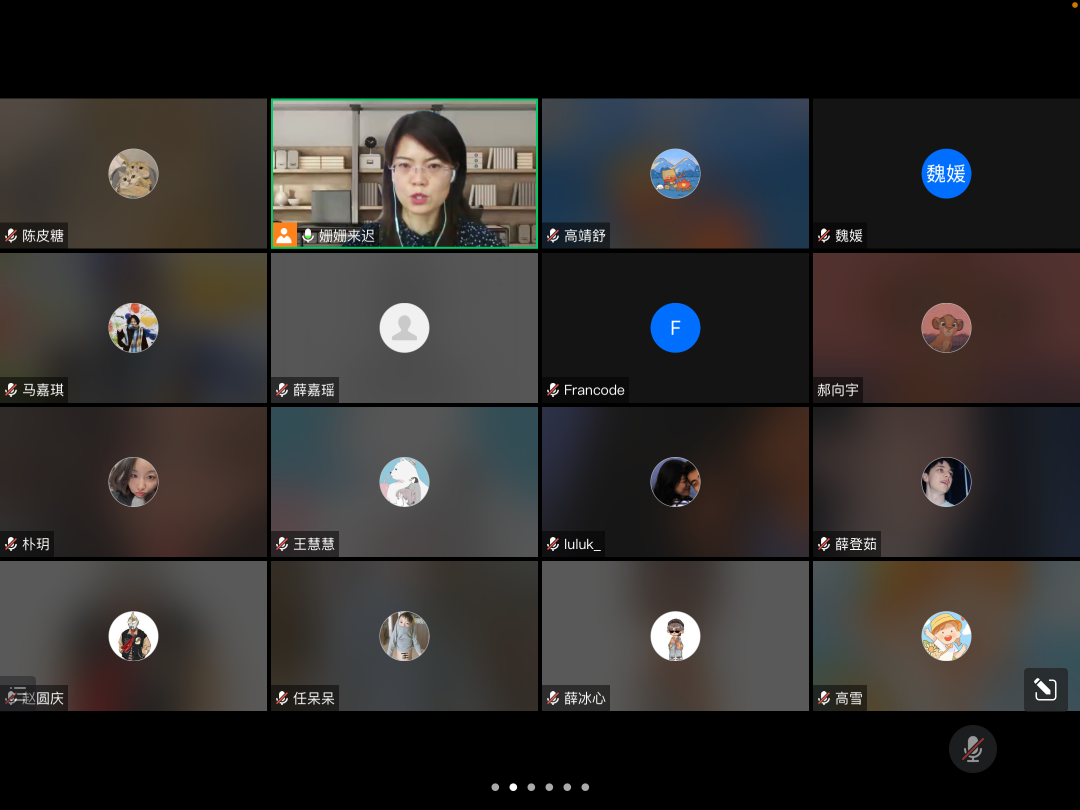Click the orange host icon beside 姗姗来迟
Viewport: 1080px width, 810px height.
coord(284,235)
